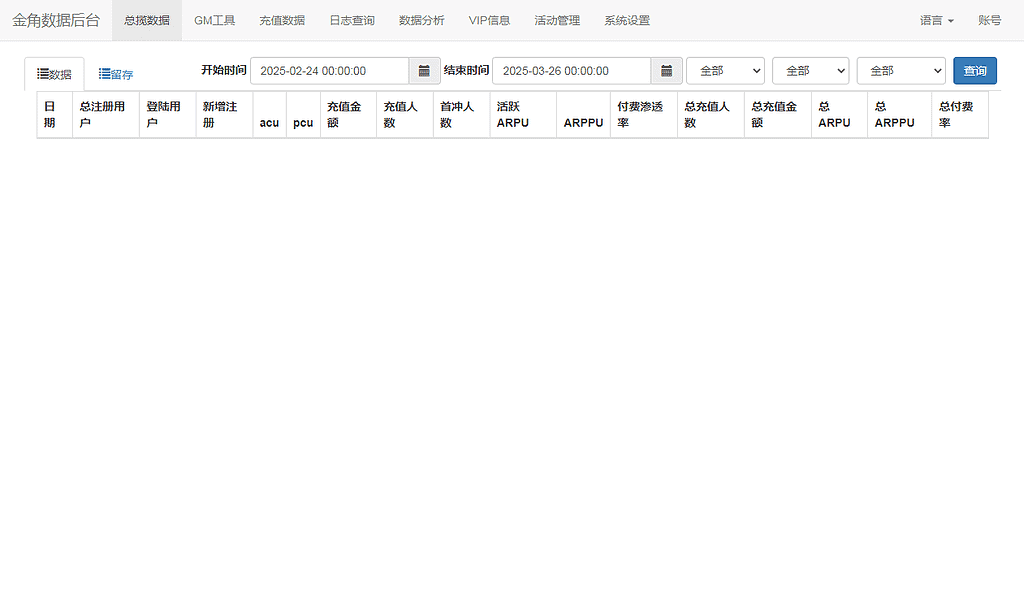
Task: Open the 总揽数据 navigation tab
Action: click(147, 20)
